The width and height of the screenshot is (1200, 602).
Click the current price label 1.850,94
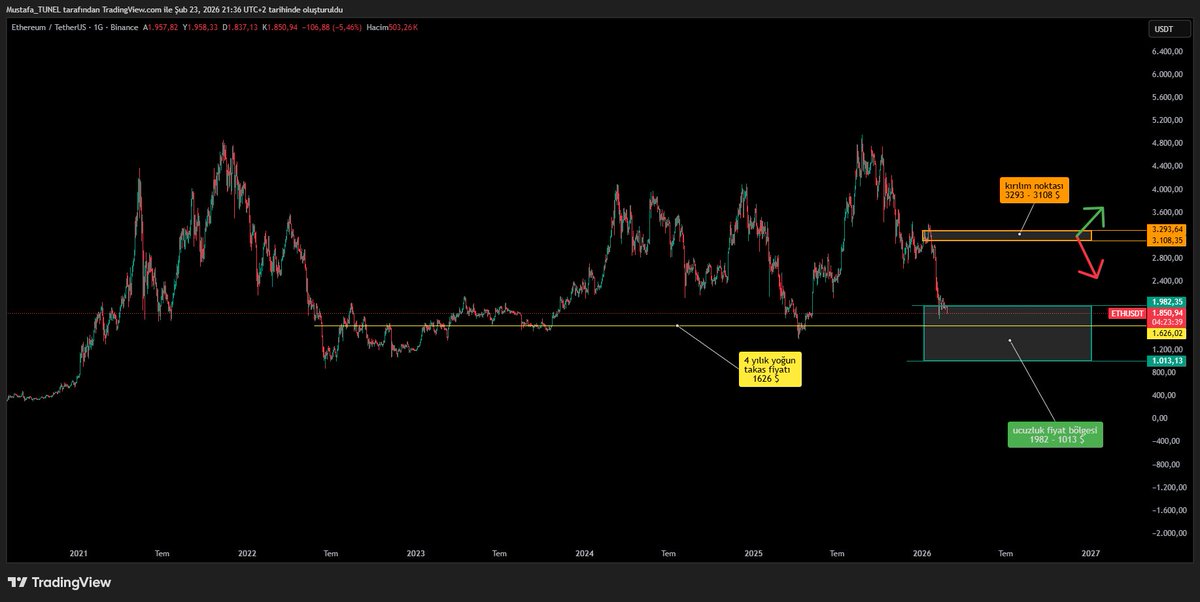point(1165,313)
